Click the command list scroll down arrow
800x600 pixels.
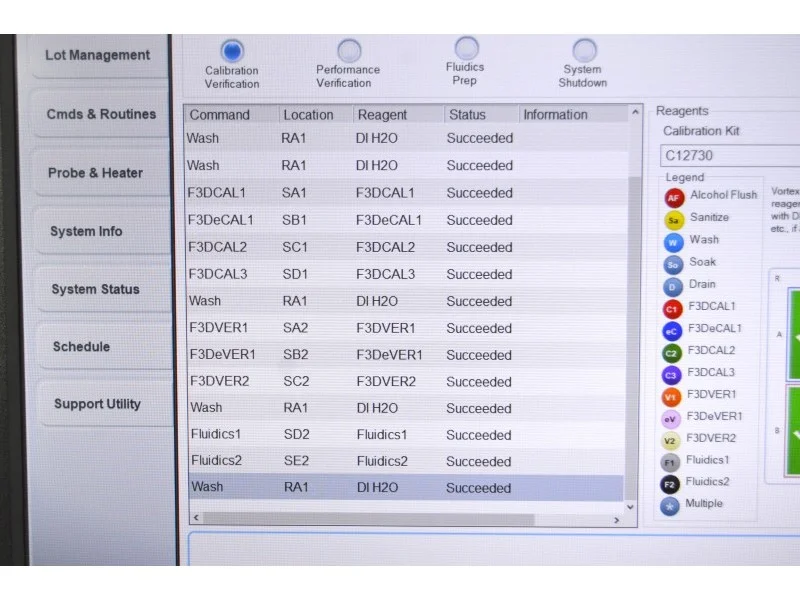(x=630, y=507)
